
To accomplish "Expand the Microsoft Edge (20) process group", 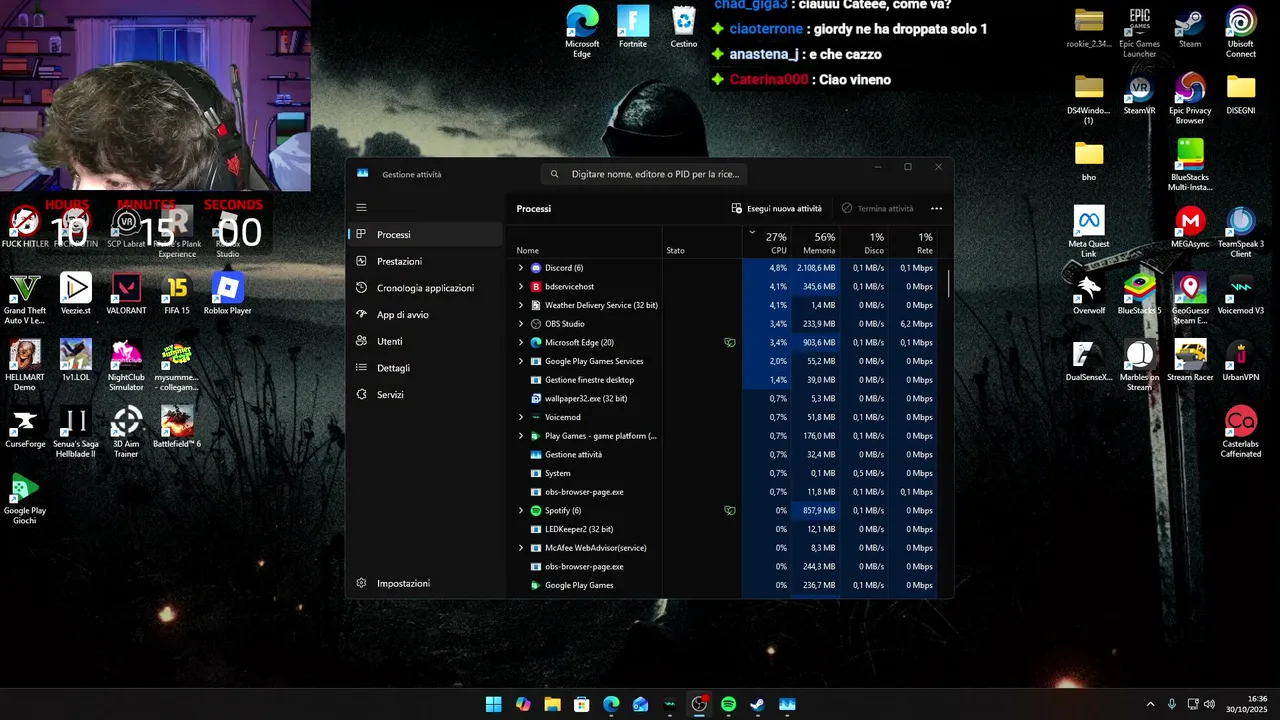I will click(521, 343).
